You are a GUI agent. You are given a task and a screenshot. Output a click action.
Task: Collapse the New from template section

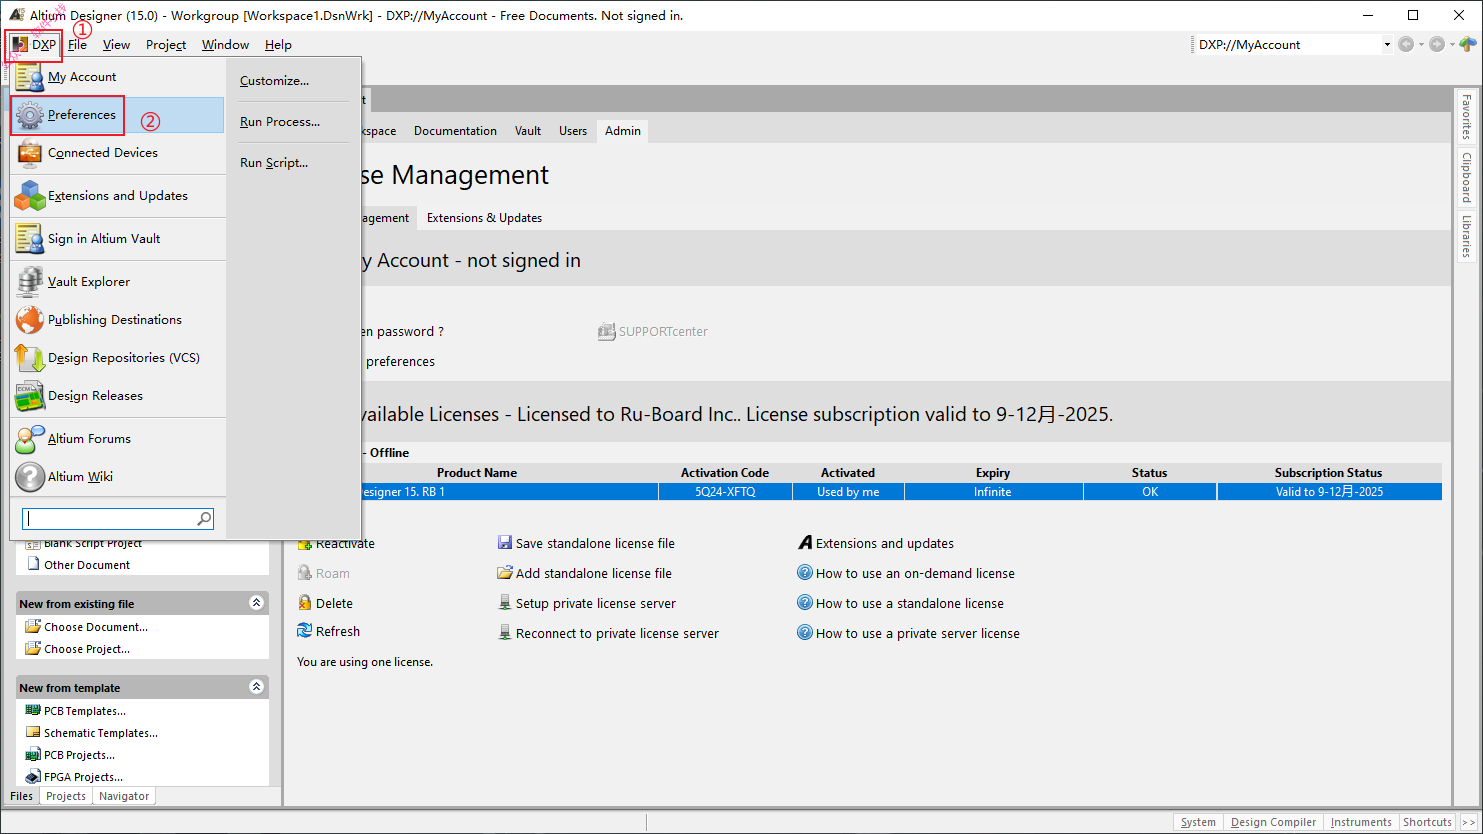click(256, 687)
